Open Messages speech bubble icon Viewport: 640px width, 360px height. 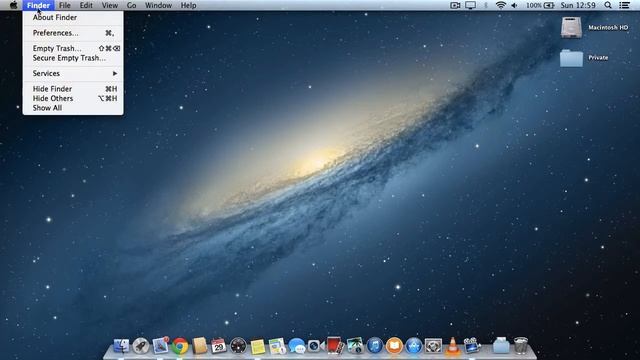pos(297,347)
